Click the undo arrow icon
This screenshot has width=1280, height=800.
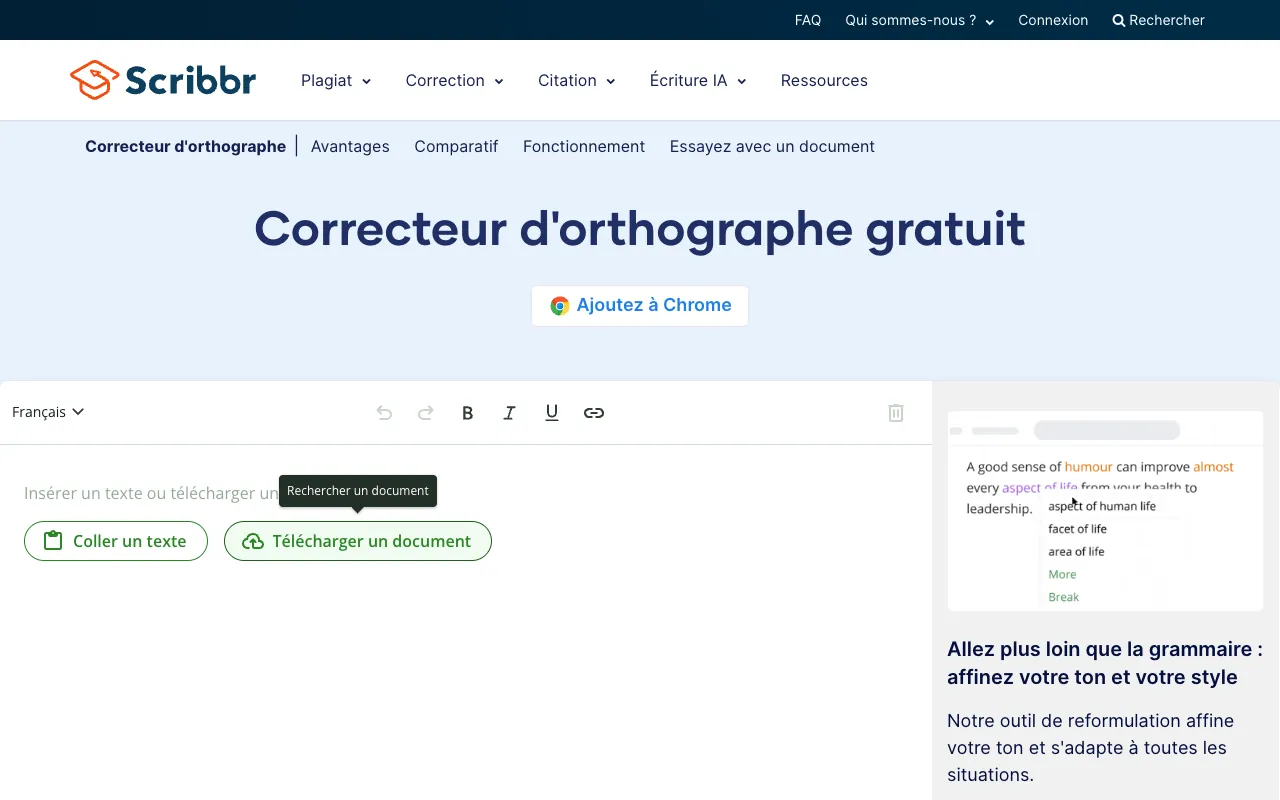coord(384,413)
